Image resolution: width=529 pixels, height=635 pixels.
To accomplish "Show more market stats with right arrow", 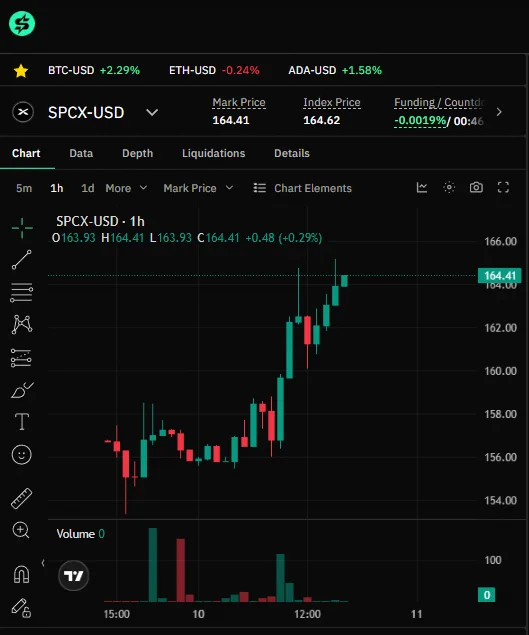I will tap(499, 112).
